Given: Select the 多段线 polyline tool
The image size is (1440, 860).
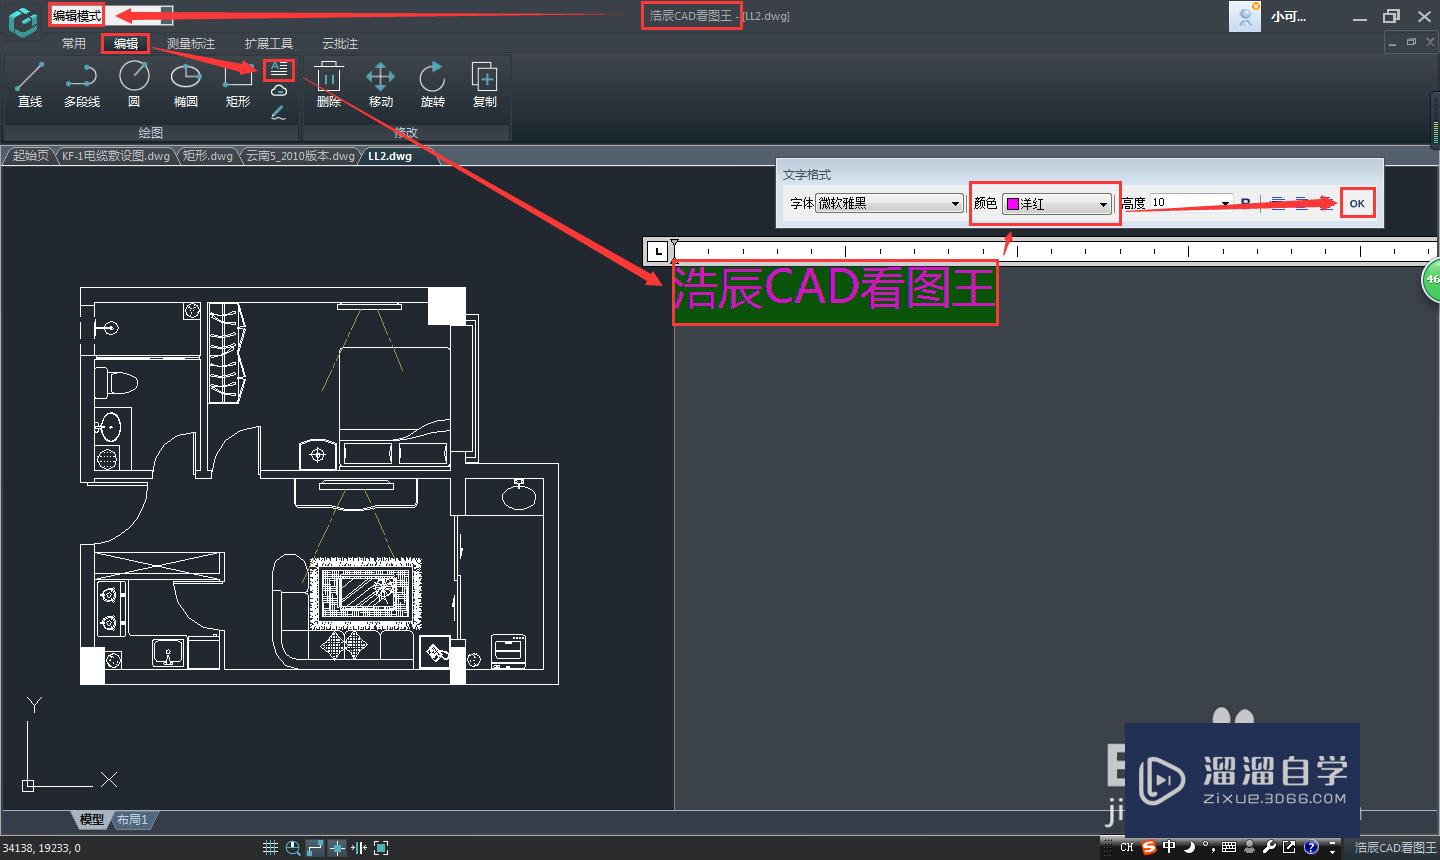Looking at the screenshot, I should (x=82, y=84).
